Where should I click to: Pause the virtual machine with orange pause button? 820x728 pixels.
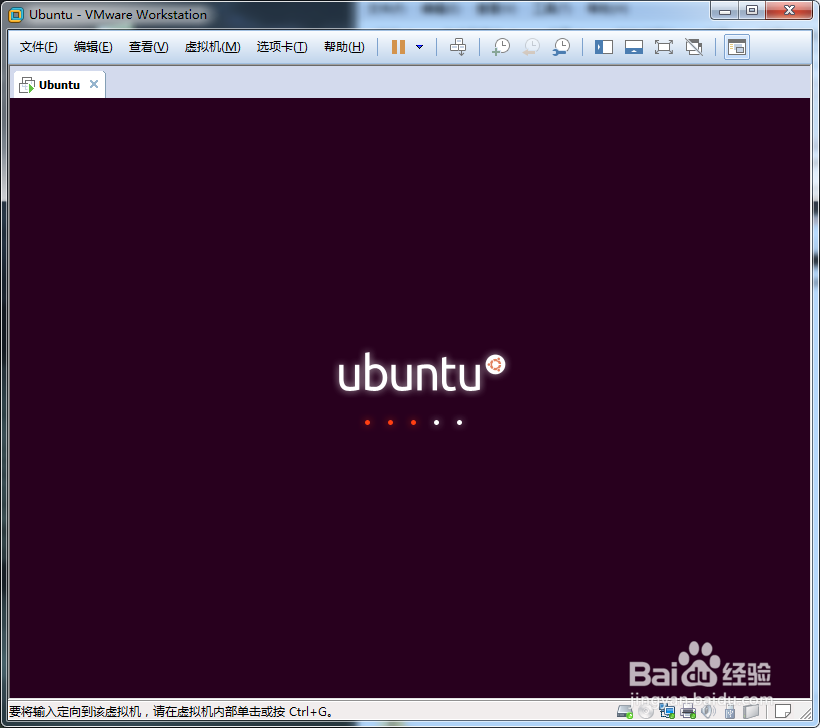point(398,47)
